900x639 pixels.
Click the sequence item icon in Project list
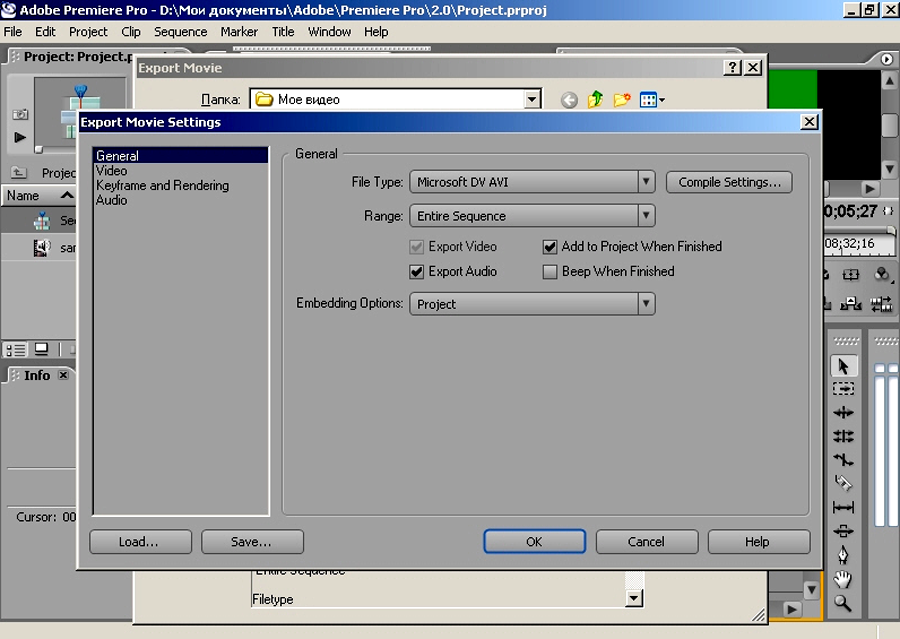(x=42, y=220)
